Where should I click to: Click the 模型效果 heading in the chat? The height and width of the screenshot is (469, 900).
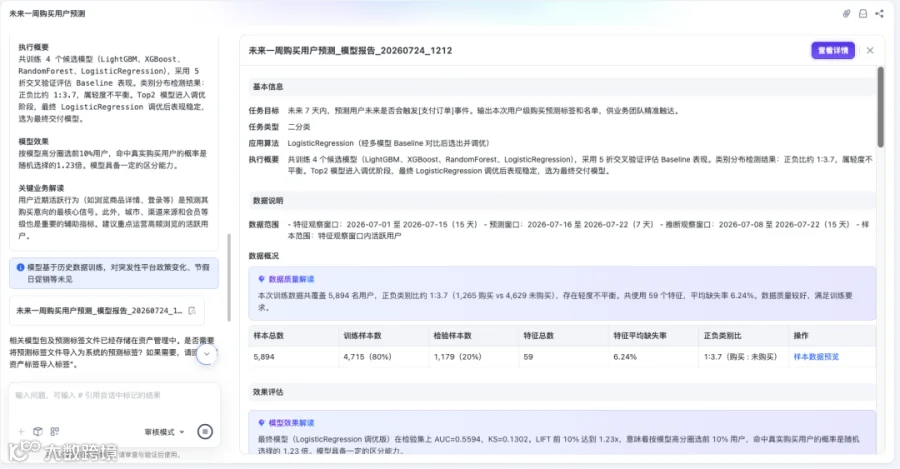(x=33, y=141)
